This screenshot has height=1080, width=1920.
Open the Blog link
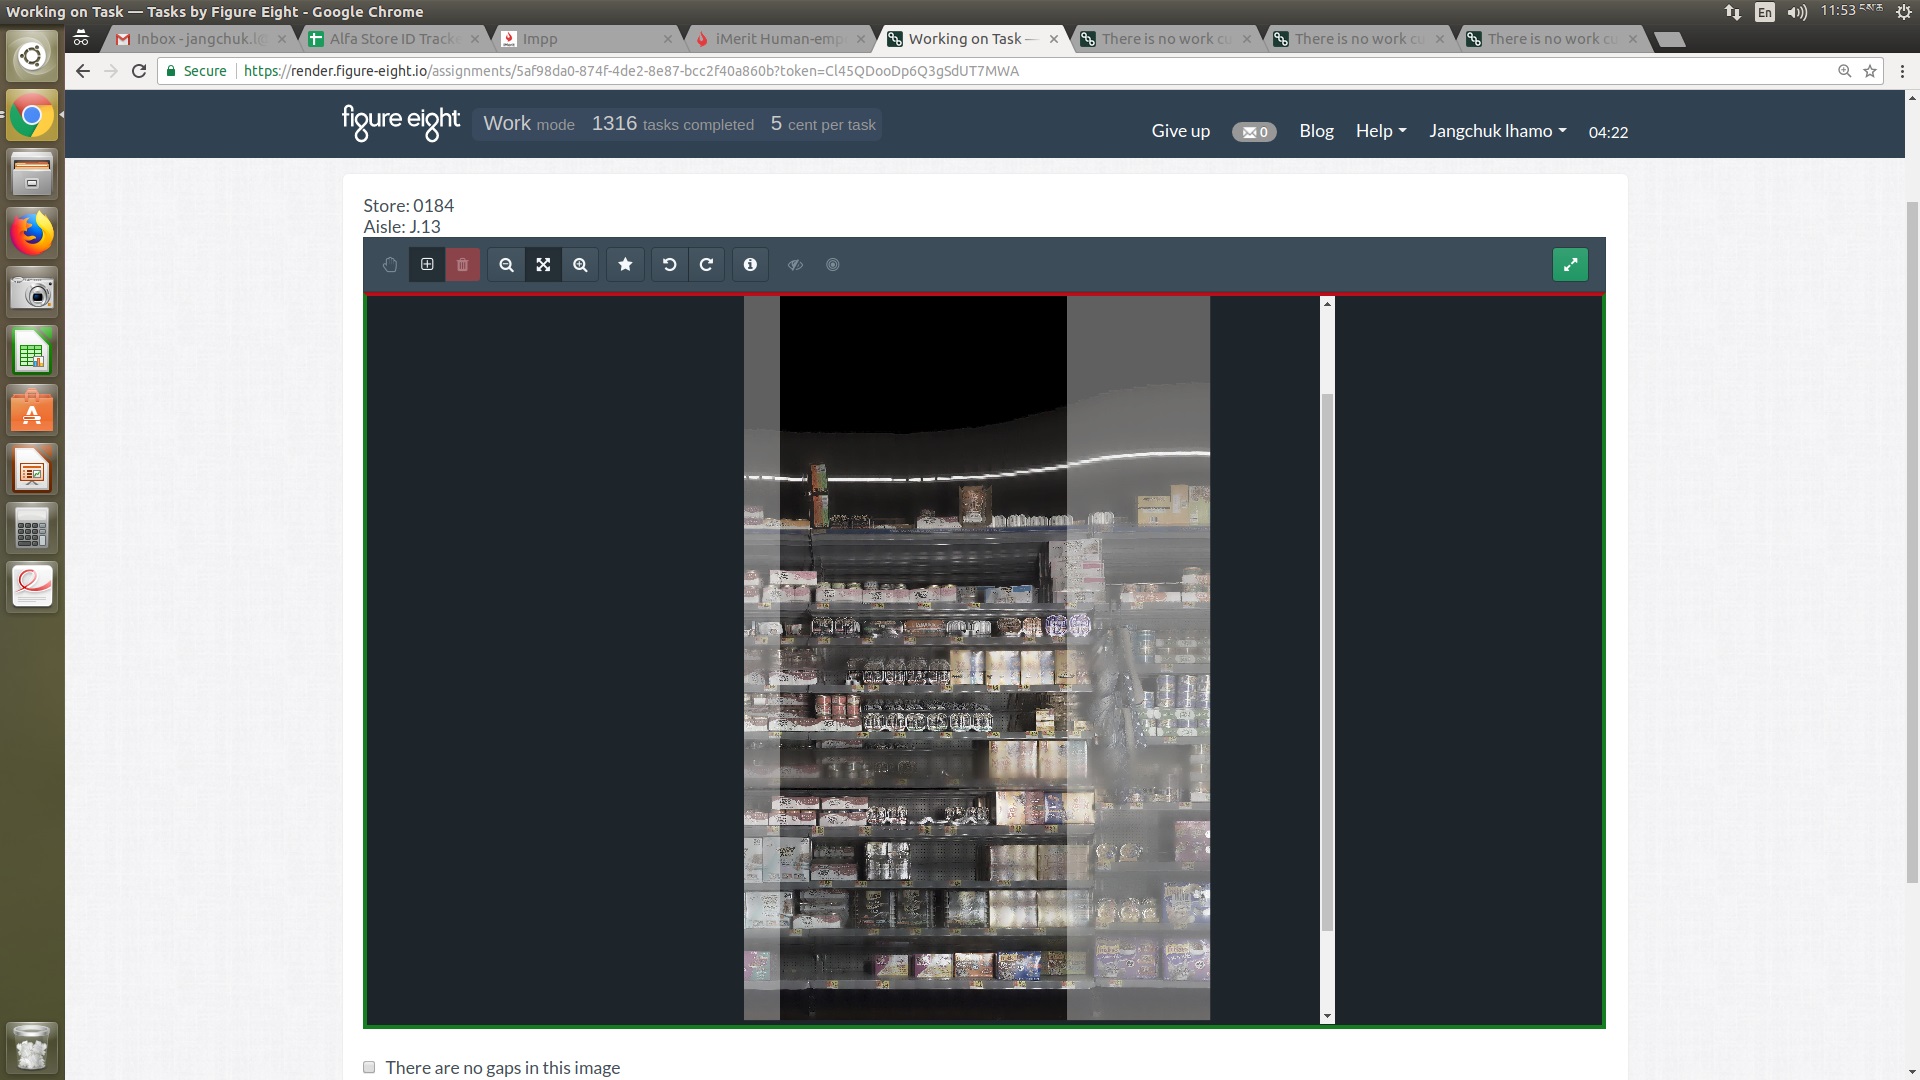(1316, 131)
